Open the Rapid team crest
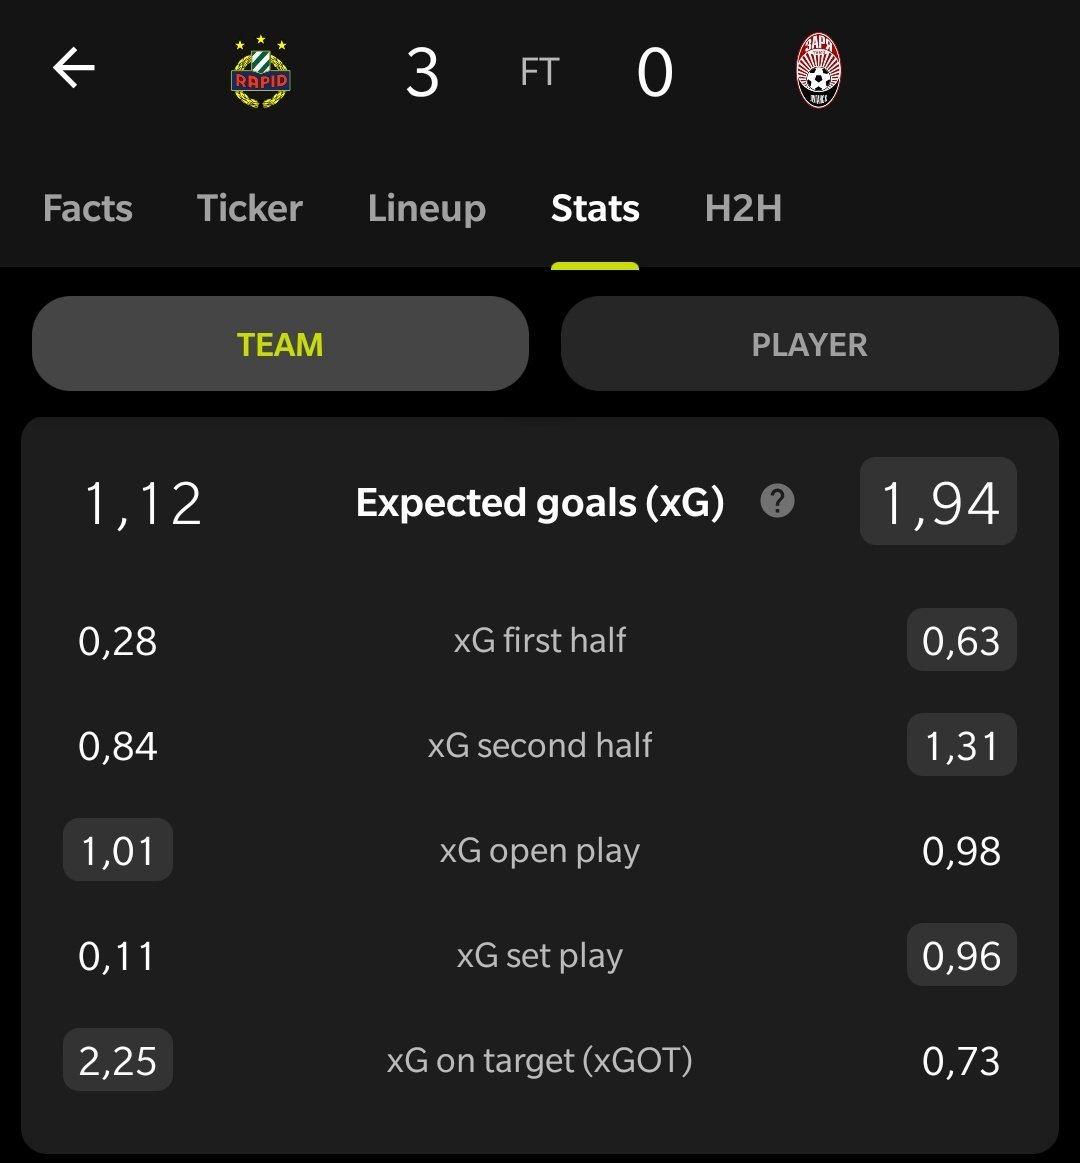 point(260,72)
